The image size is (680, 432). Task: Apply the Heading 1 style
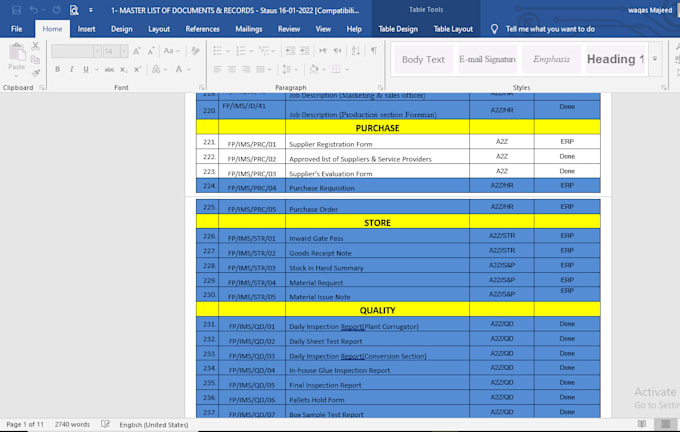615,59
